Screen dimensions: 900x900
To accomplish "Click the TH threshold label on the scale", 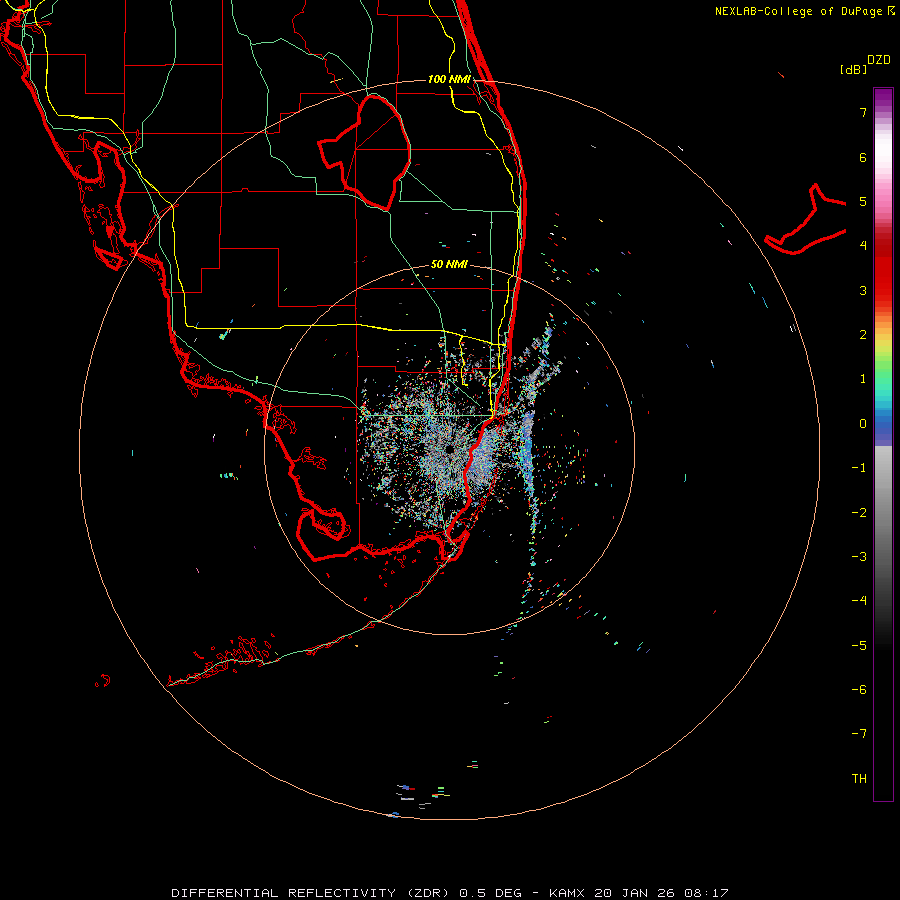I will tap(859, 779).
